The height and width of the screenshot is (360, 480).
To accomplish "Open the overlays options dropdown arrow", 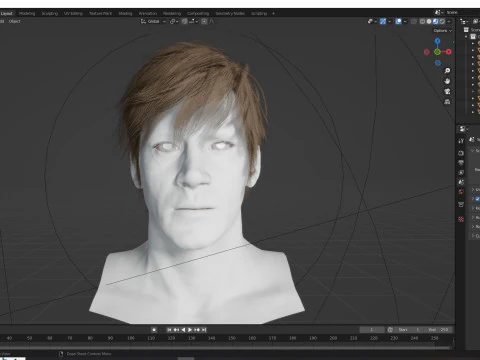I will pos(405,21).
